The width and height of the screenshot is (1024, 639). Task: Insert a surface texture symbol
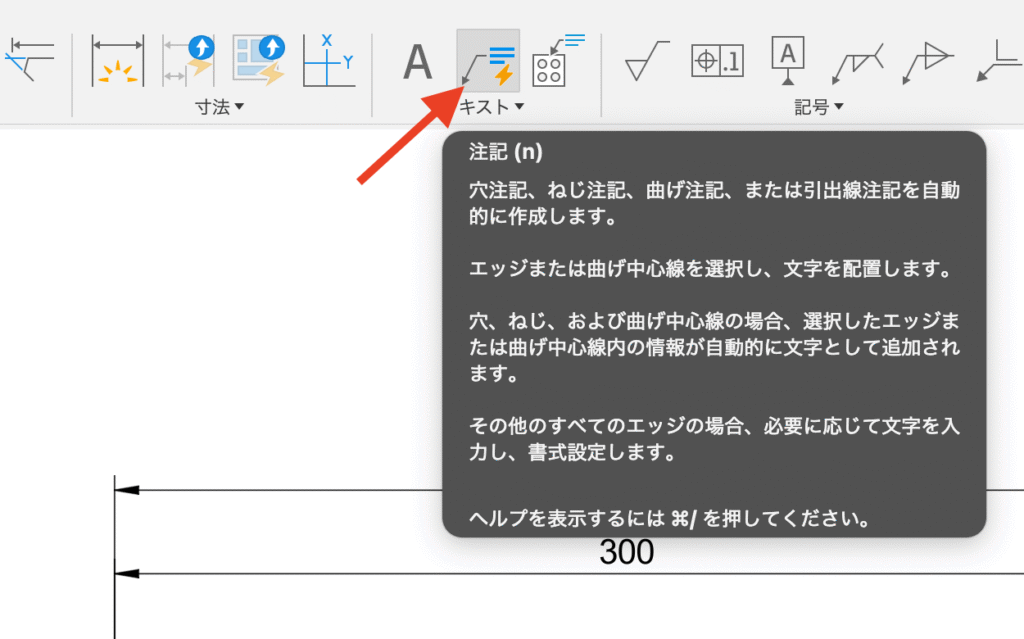coord(645,60)
